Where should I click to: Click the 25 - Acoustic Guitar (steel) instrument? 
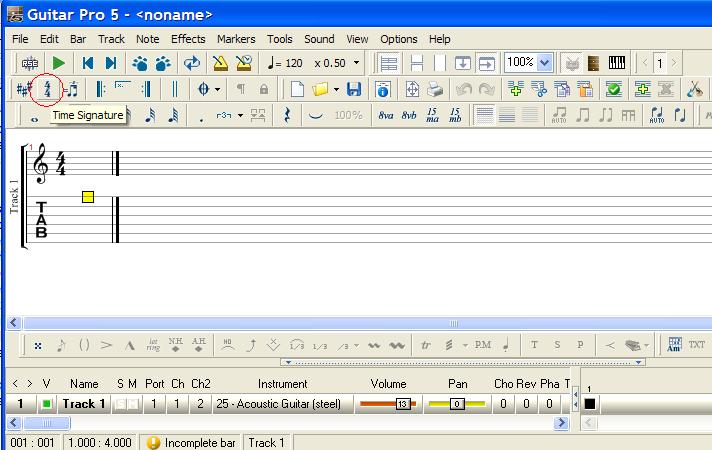coord(278,404)
